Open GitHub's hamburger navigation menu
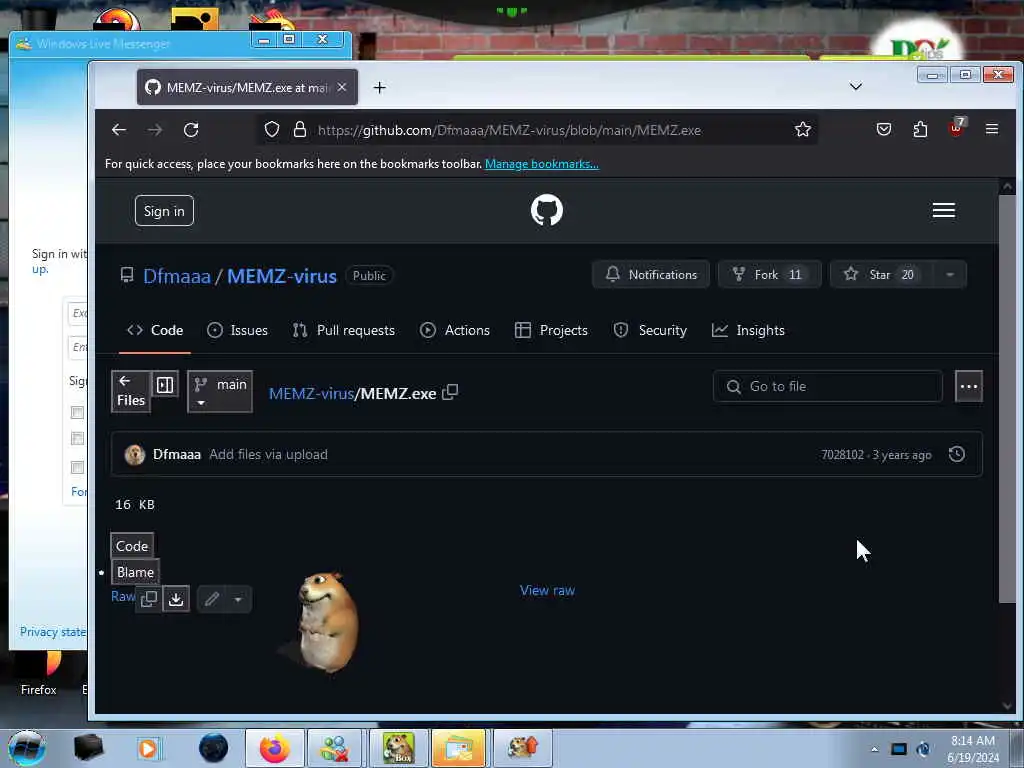The height and width of the screenshot is (768, 1024). [944, 210]
